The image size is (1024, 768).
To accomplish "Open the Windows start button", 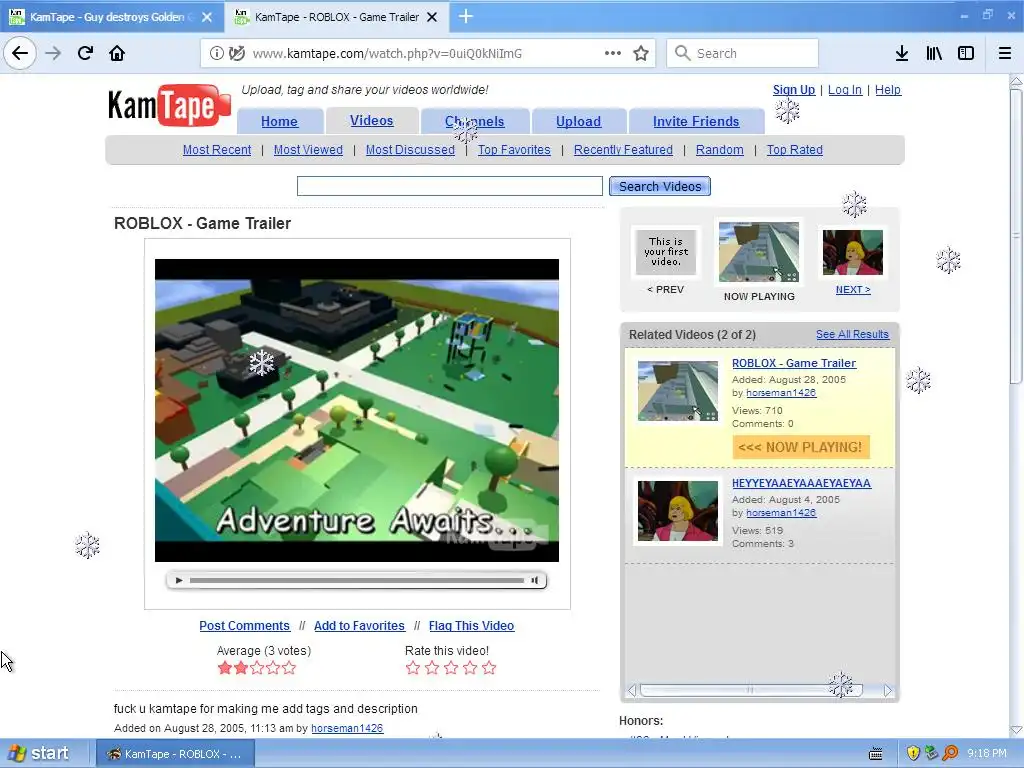I will [x=39, y=753].
